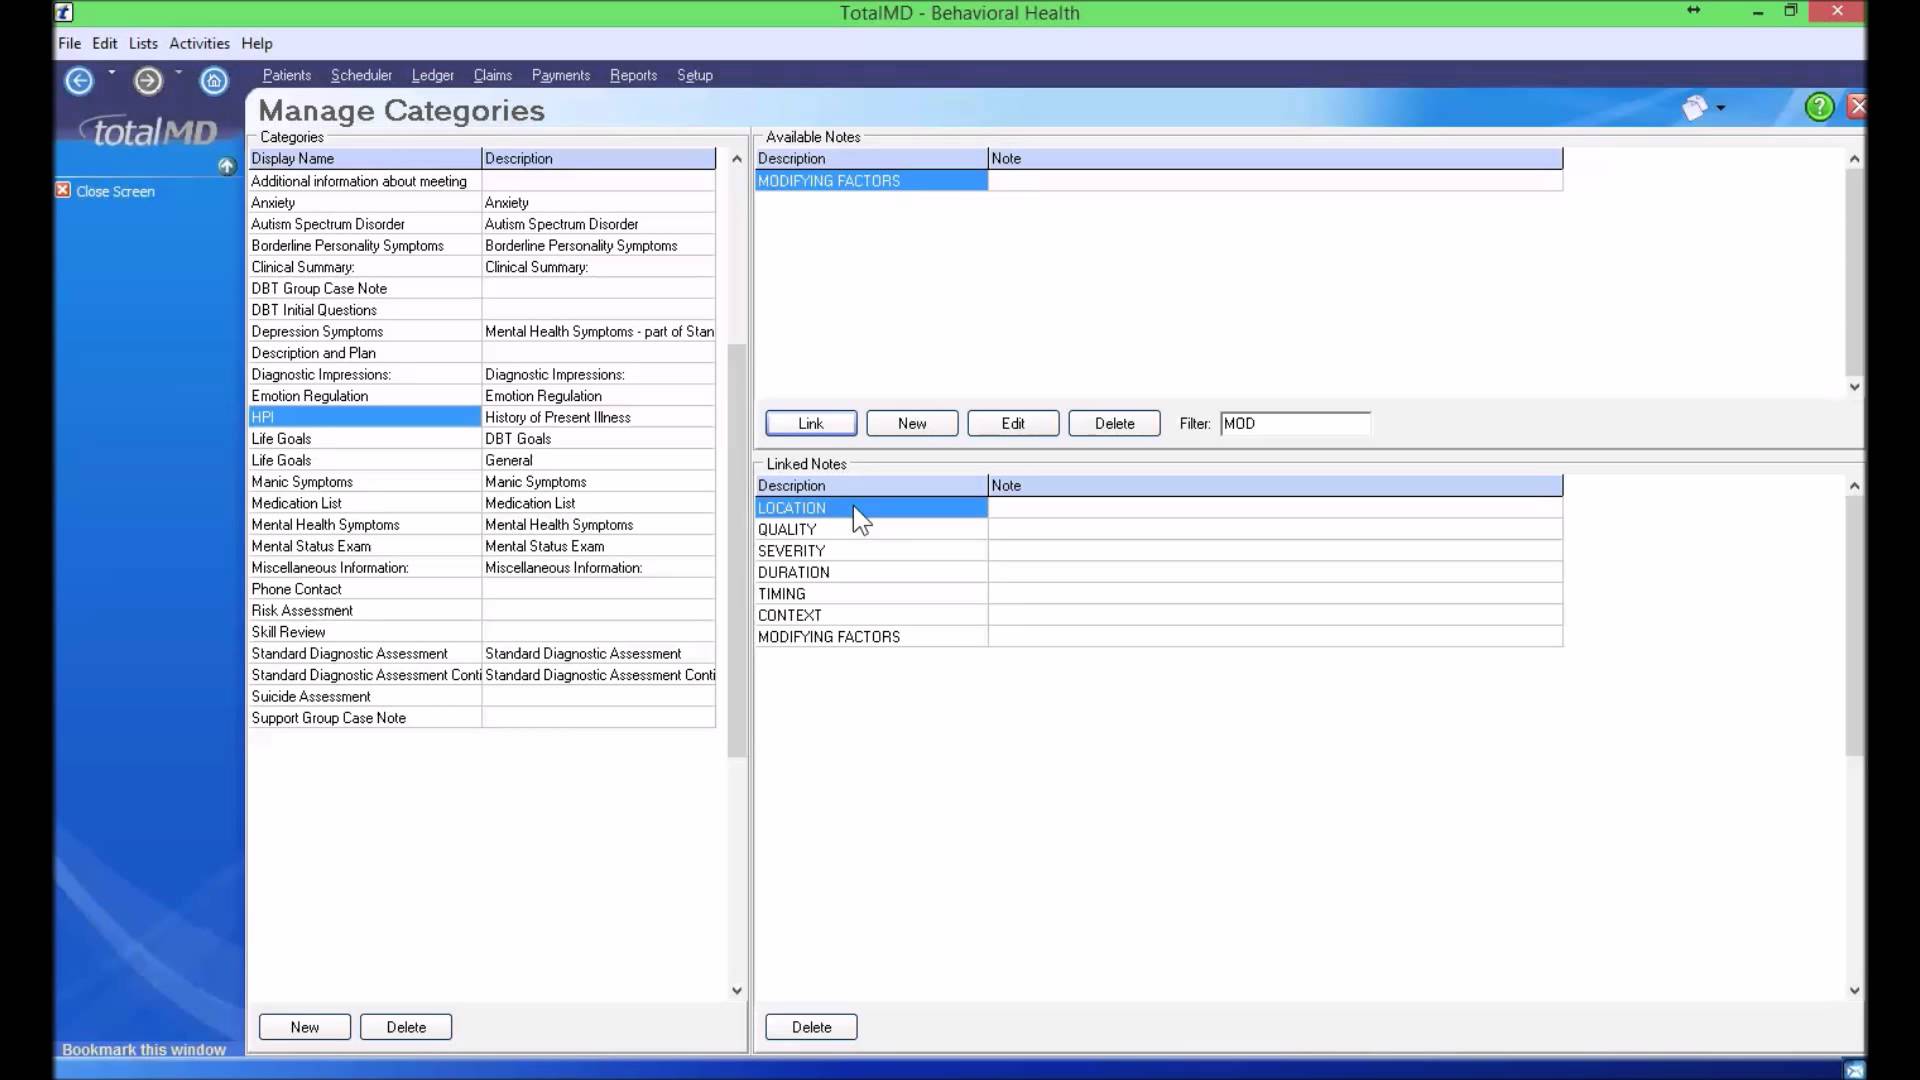Open the home screen using the home icon
The image size is (1920, 1080).
coord(214,81)
